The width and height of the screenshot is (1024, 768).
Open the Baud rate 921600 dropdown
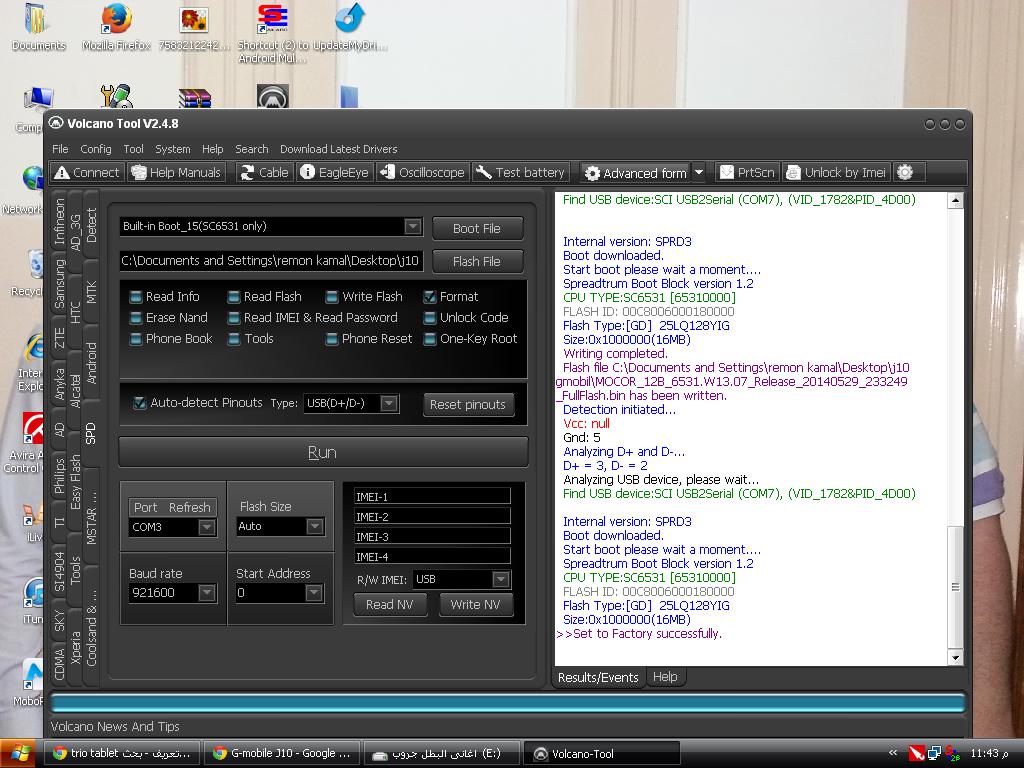[x=207, y=592]
